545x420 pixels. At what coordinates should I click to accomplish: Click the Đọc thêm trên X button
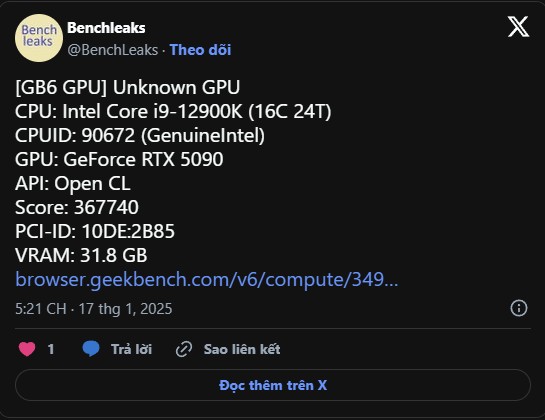click(x=273, y=385)
